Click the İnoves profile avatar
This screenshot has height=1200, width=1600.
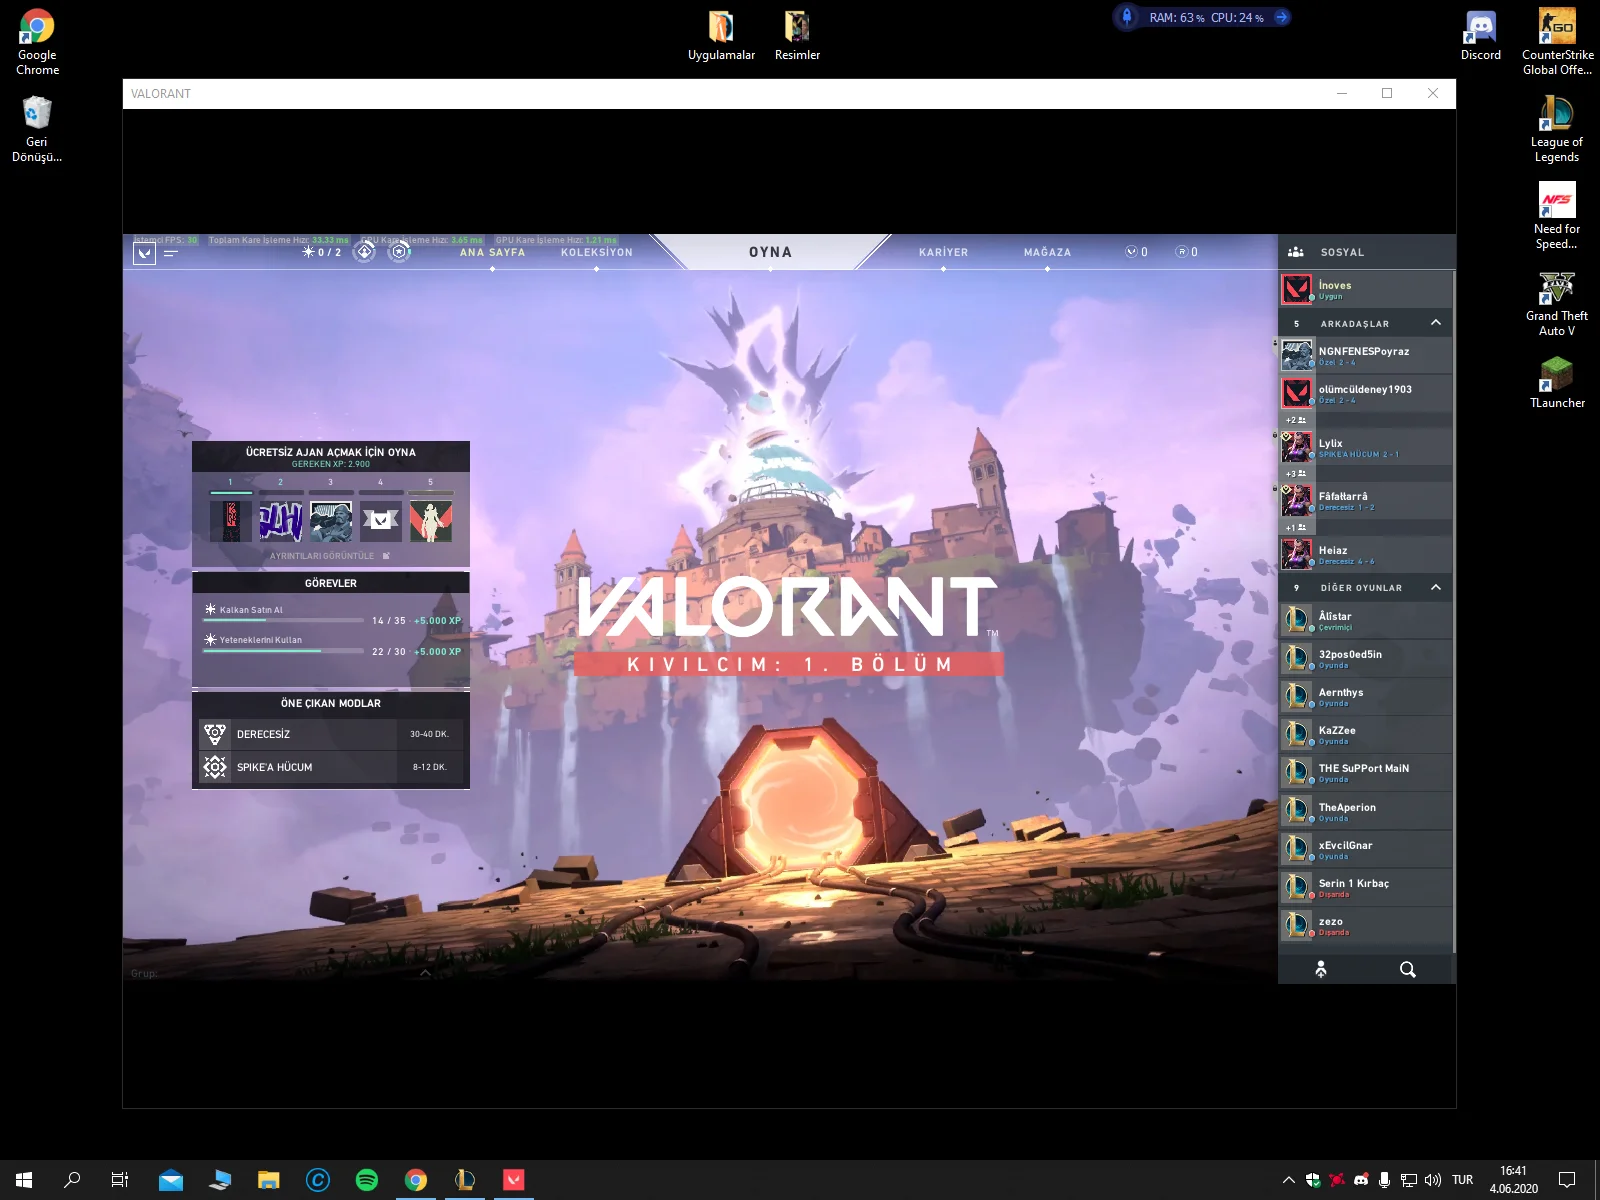tap(1297, 289)
